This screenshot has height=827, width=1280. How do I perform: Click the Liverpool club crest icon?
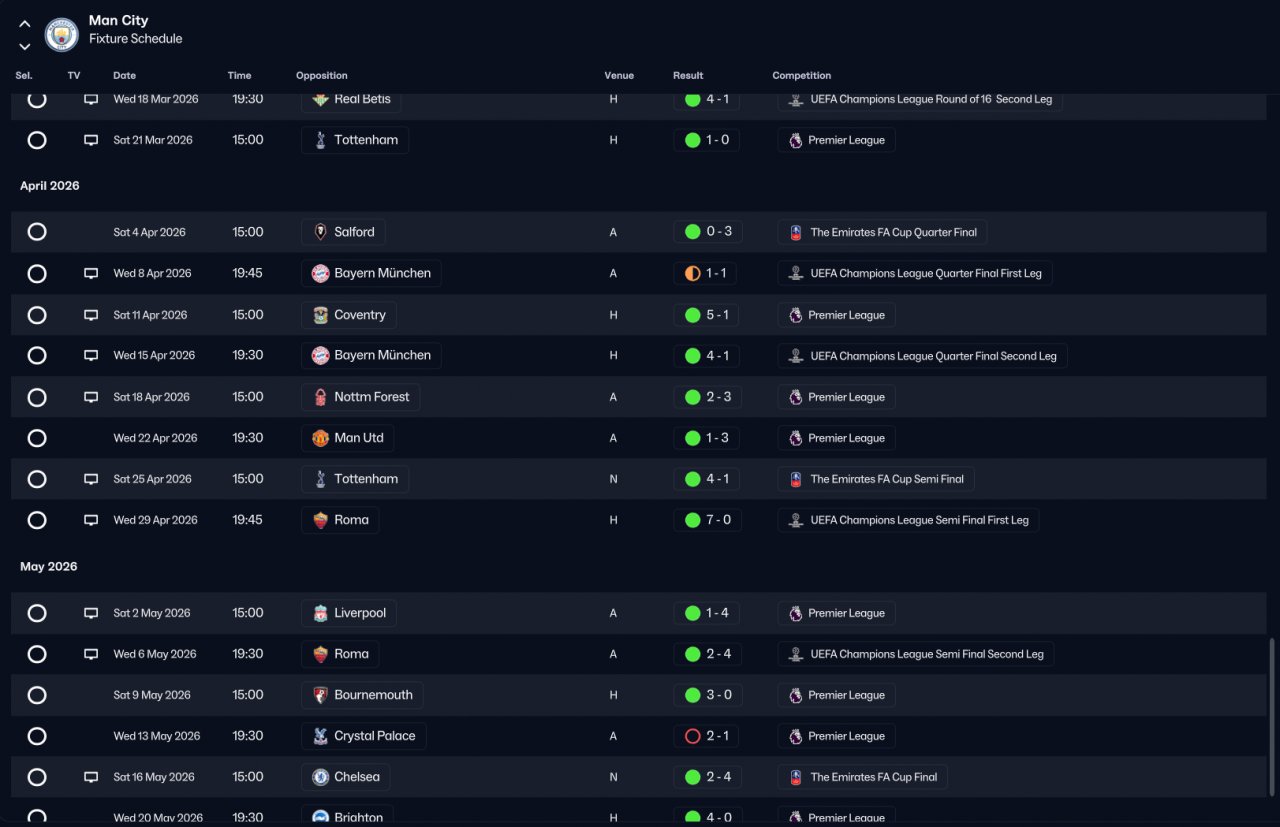click(320, 613)
